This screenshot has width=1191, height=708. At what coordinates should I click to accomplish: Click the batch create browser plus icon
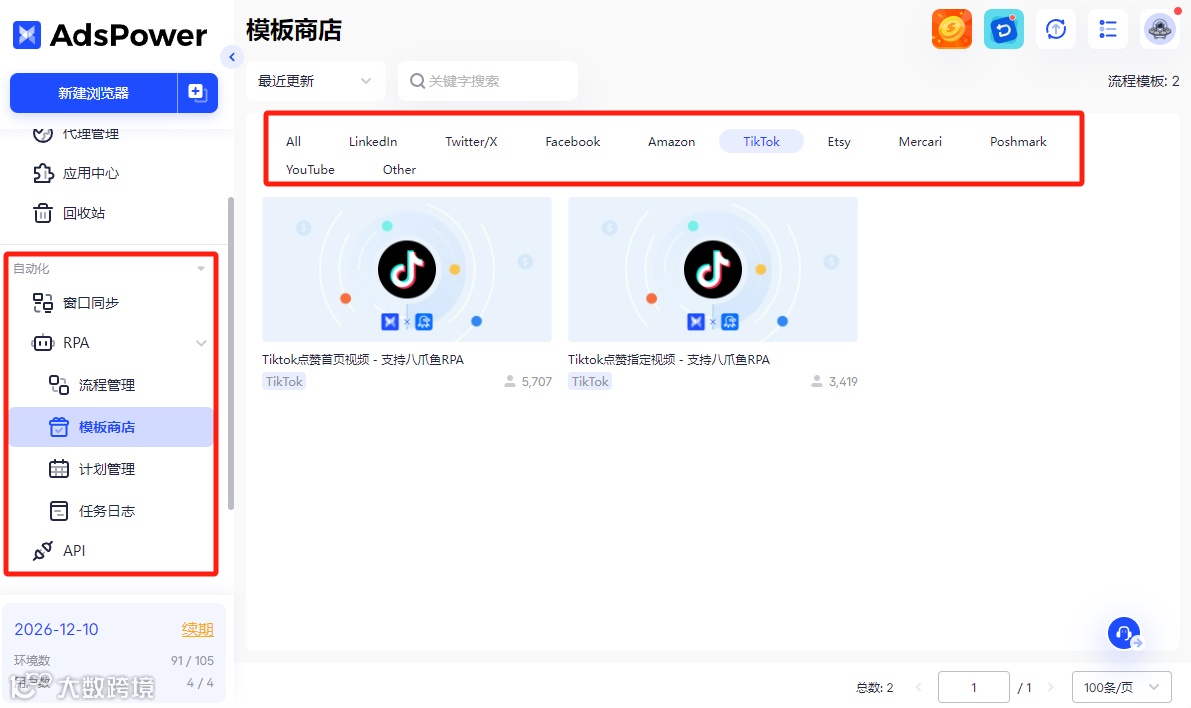(x=197, y=93)
